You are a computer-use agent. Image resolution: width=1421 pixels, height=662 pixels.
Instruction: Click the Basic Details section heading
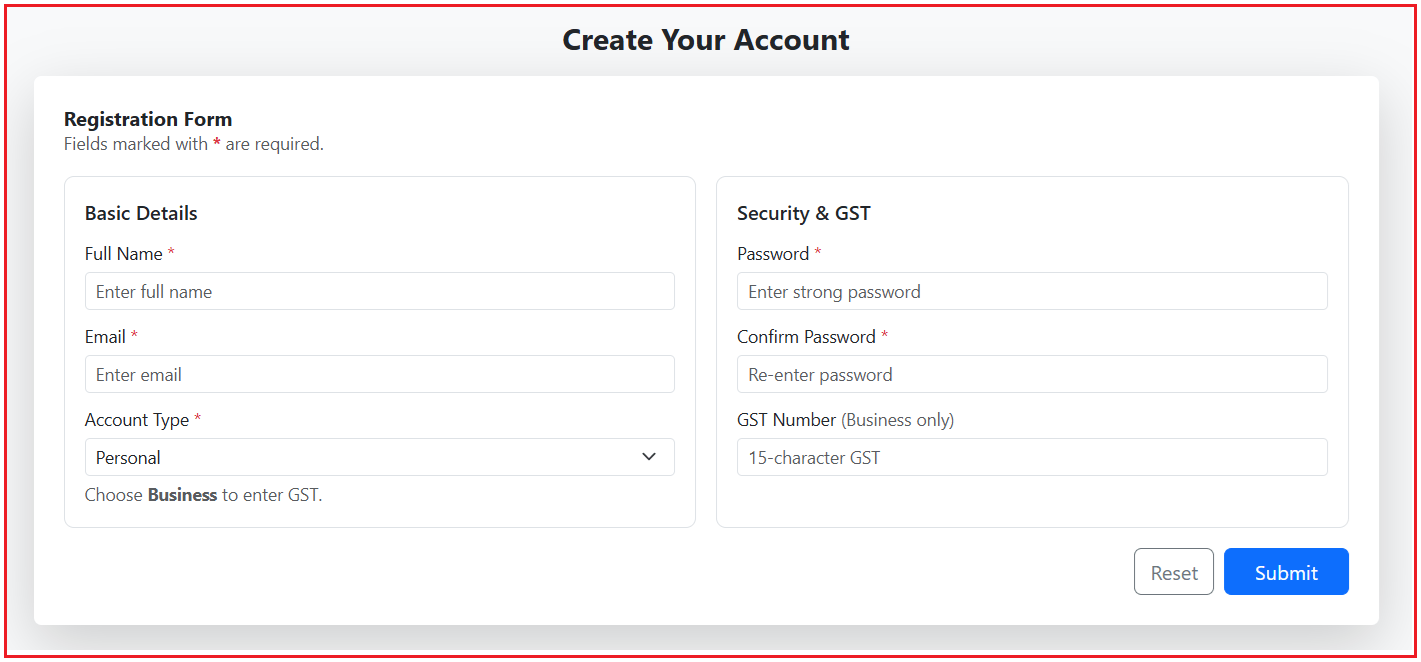(x=141, y=212)
